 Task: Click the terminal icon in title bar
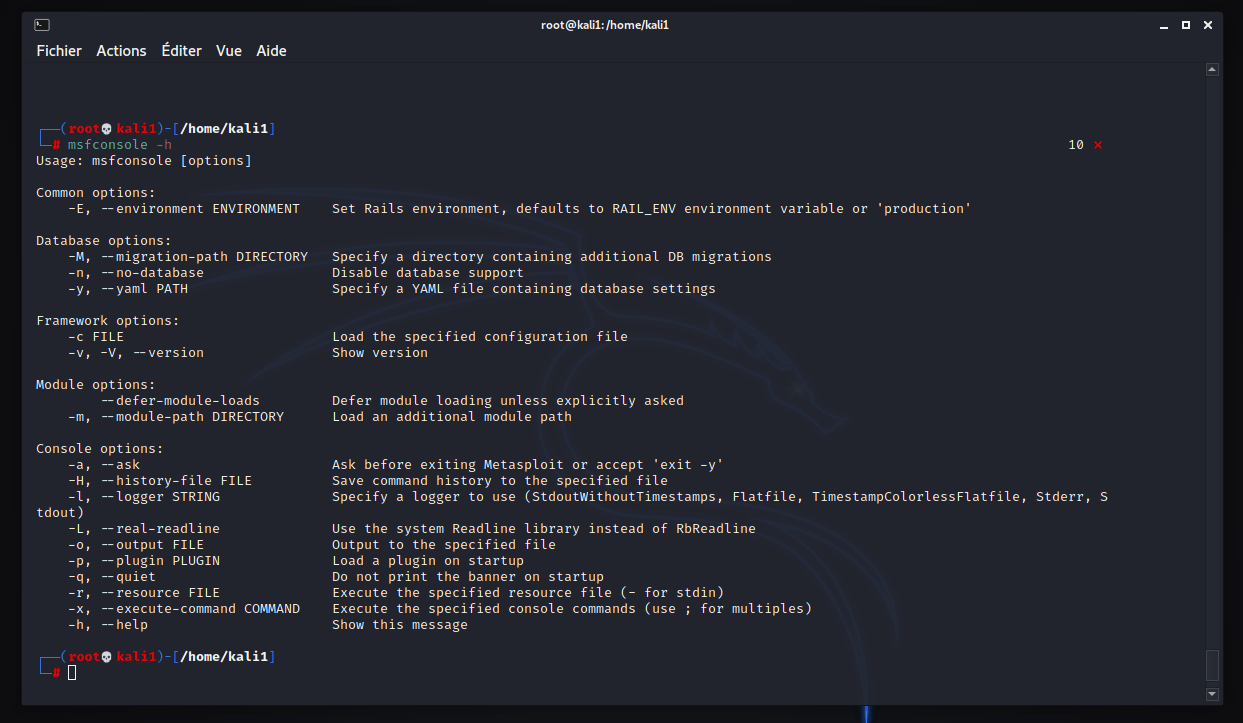point(42,24)
